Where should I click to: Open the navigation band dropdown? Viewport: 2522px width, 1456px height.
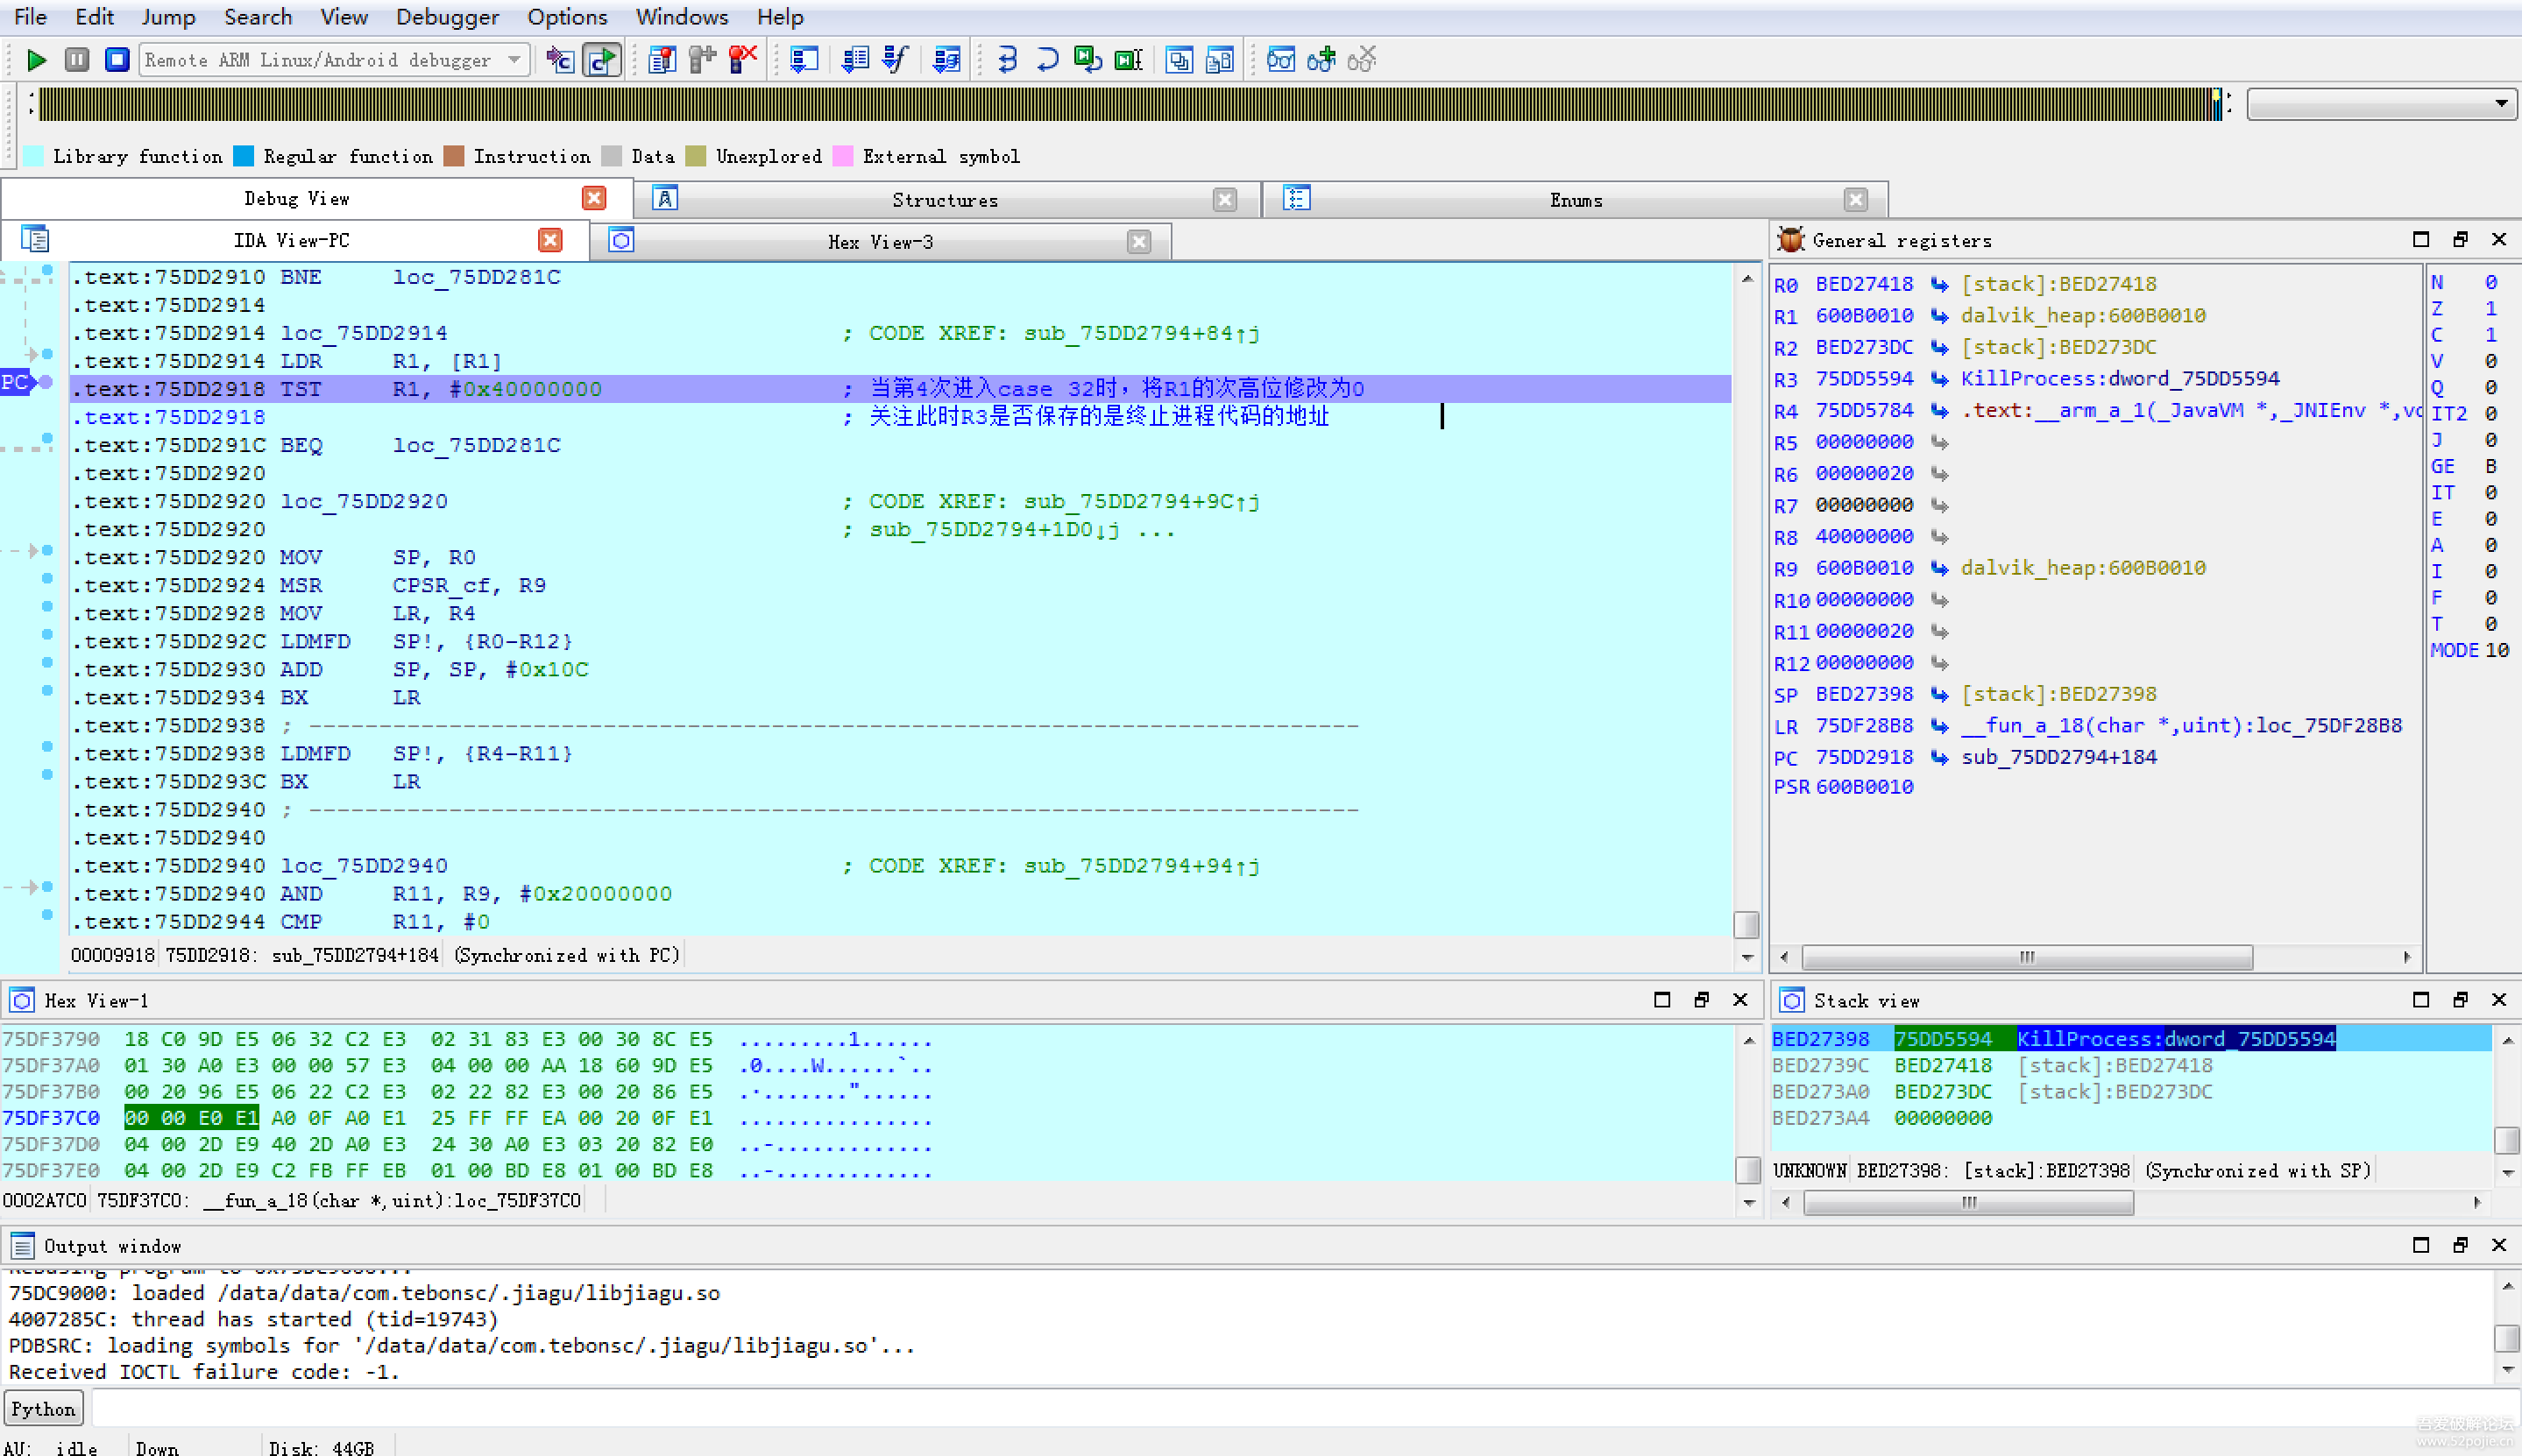point(2500,103)
